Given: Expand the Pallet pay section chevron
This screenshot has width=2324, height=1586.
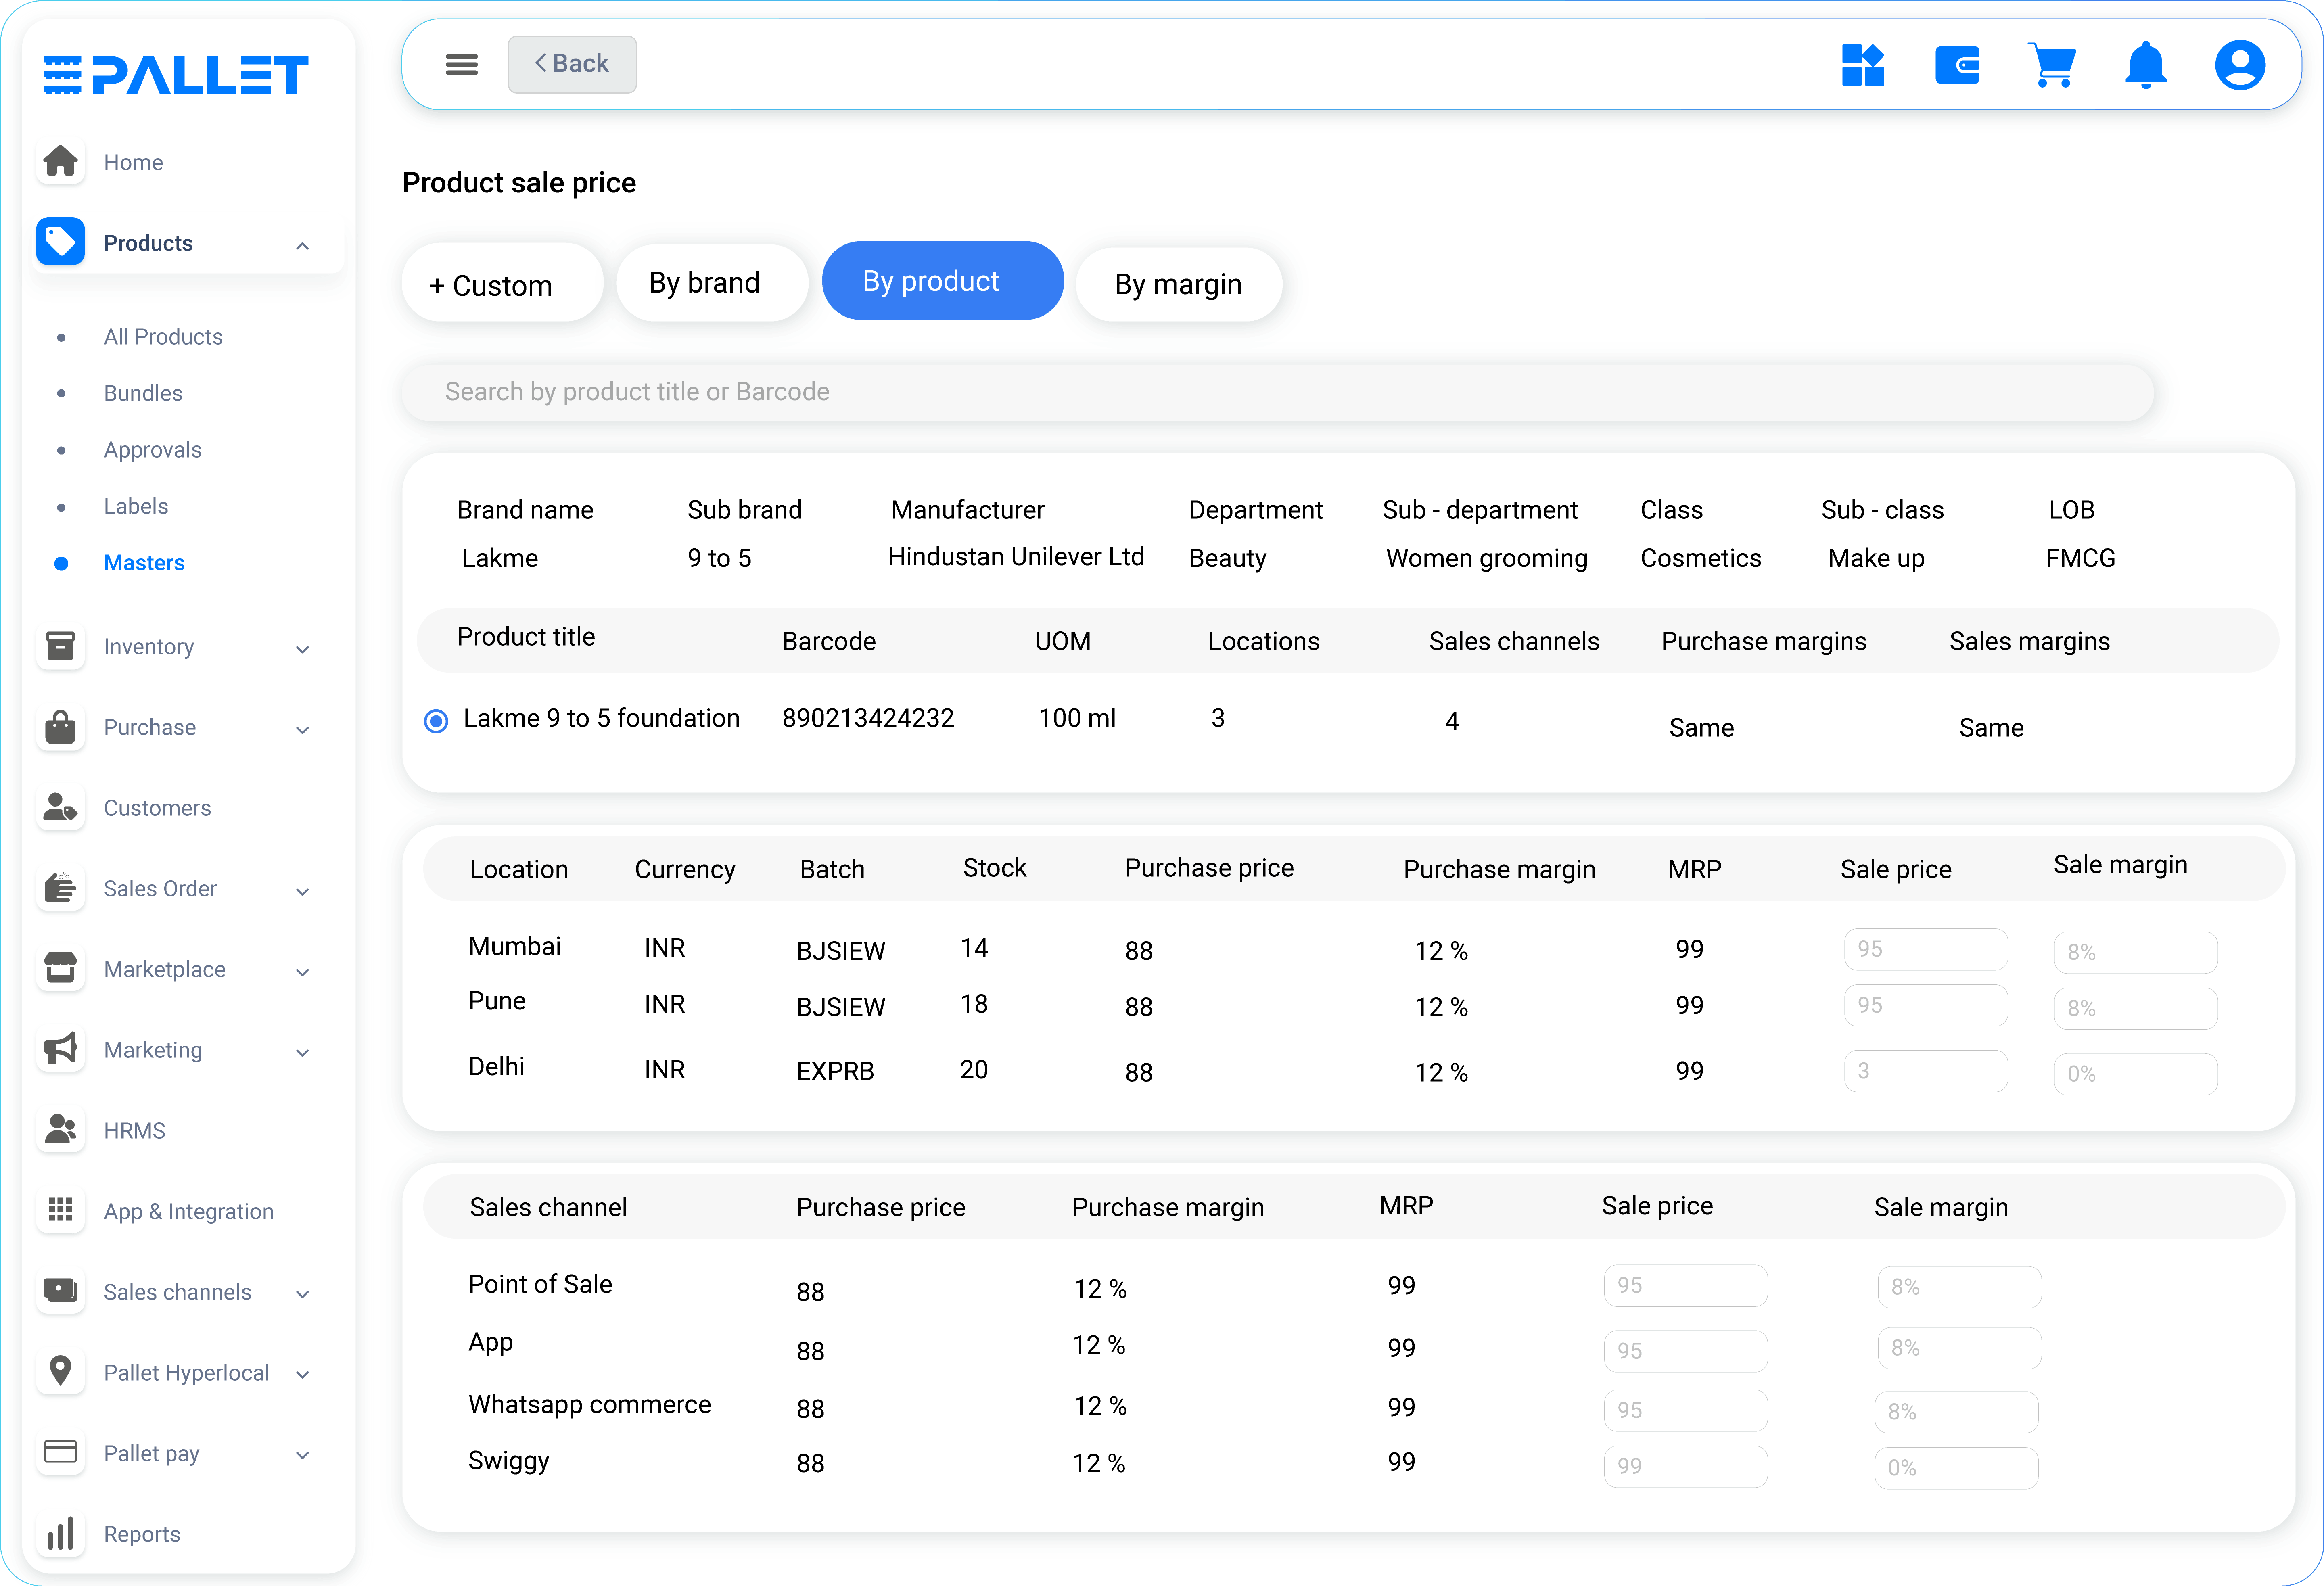Looking at the screenshot, I should pyautogui.click(x=302, y=1455).
